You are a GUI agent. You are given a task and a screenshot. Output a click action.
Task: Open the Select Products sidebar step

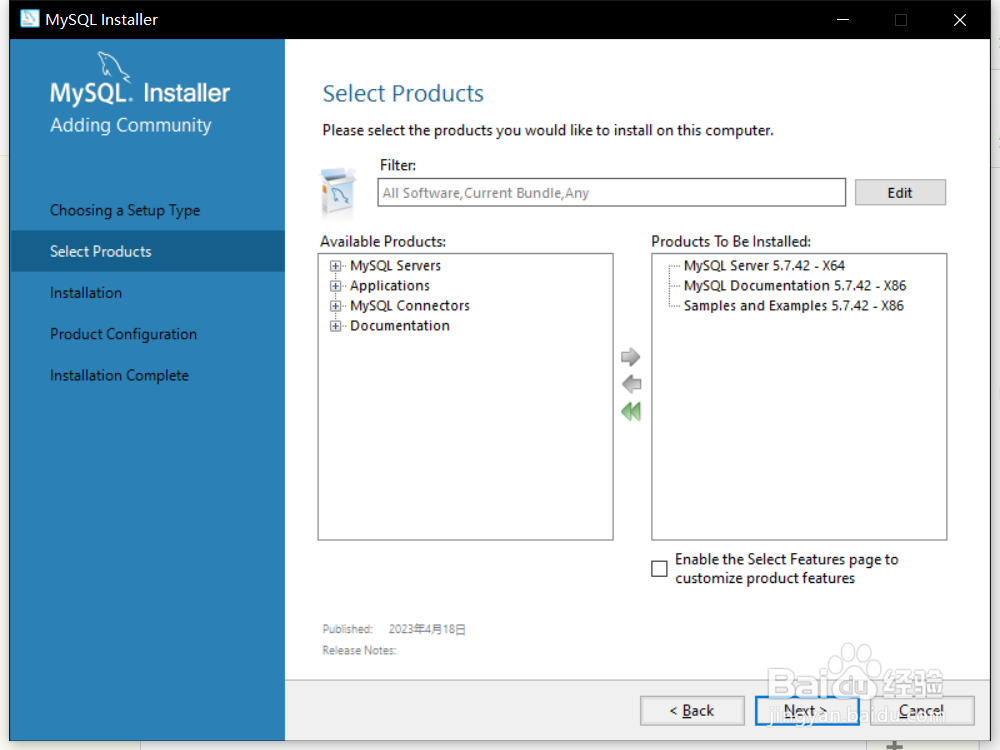(x=148, y=251)
